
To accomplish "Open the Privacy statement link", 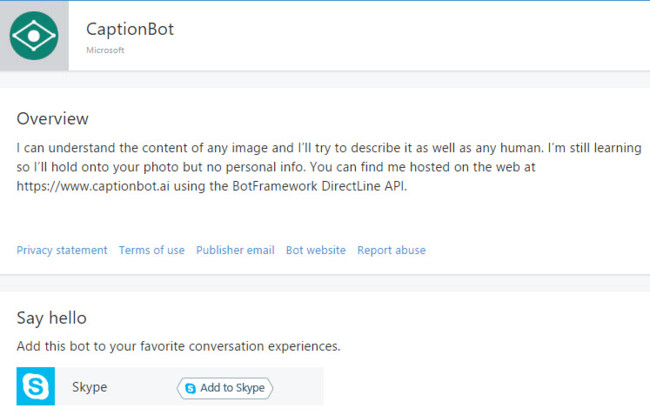I will [62, 250].
